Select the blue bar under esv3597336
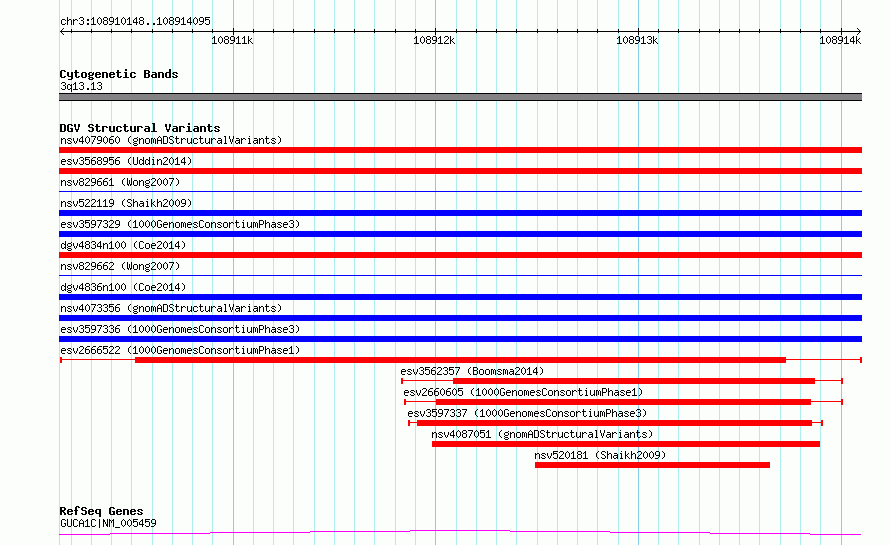 pyautogui.click(x=460, y=339)
